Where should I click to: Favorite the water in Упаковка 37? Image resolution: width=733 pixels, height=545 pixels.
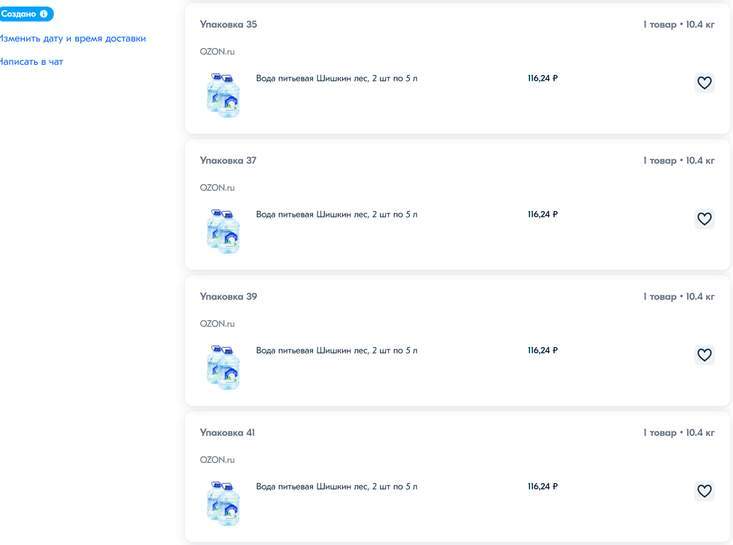[x=704, y=219]
